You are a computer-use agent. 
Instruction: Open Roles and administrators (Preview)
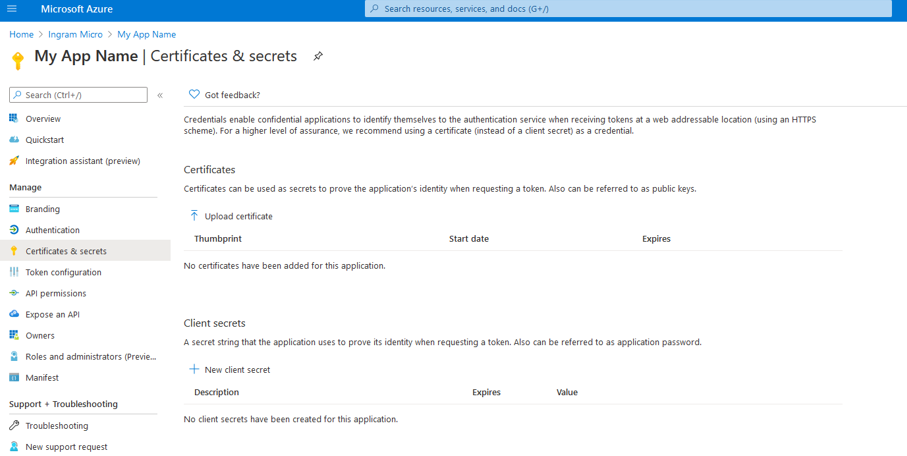pos(91,356)
